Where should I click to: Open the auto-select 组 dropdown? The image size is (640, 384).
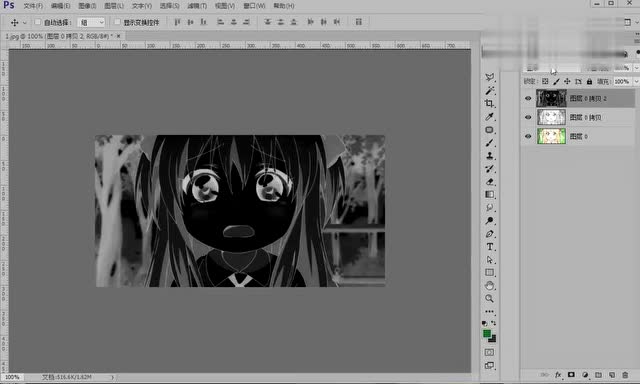[x=91, y=22]
